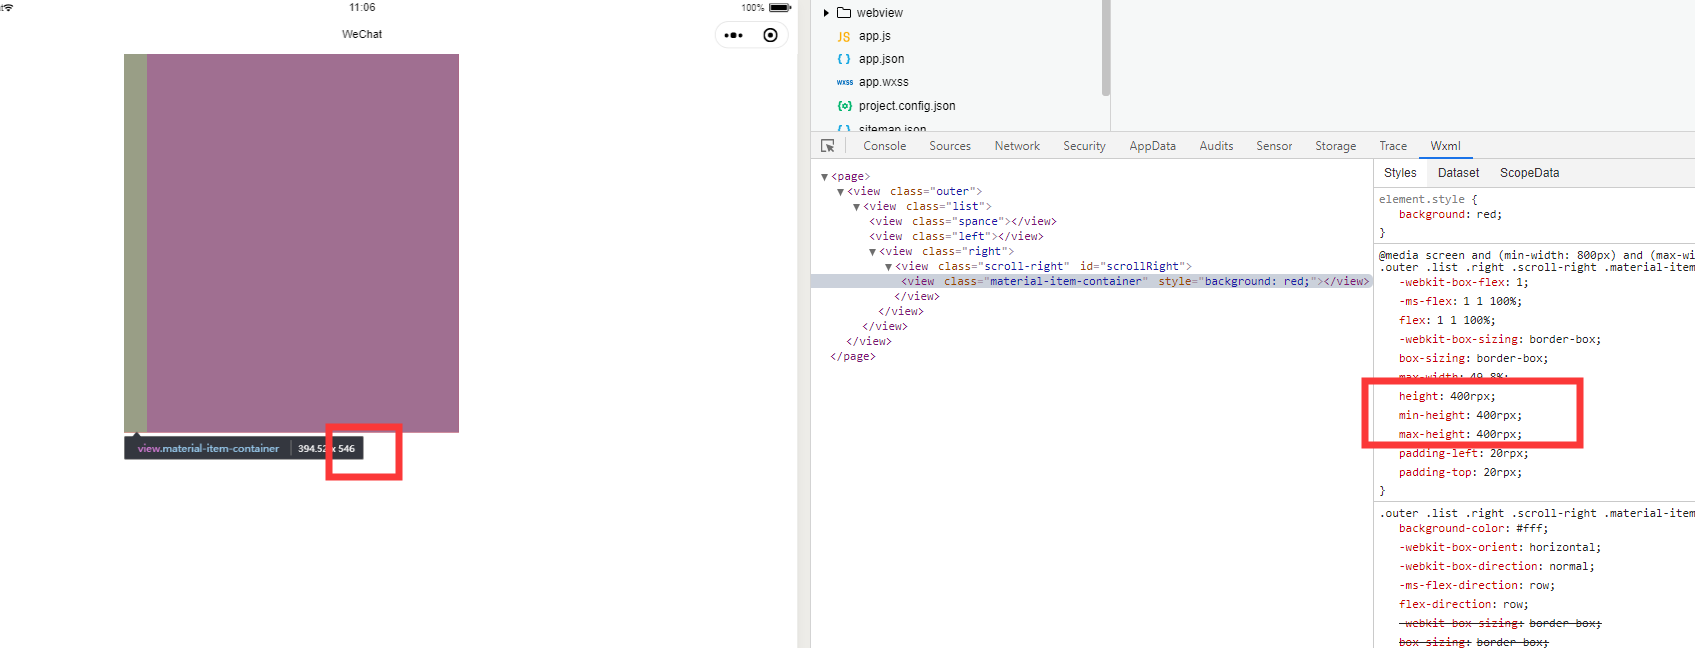Click the WeChat title in simulator
This screenshot has width=1695, height=648.
362,34
